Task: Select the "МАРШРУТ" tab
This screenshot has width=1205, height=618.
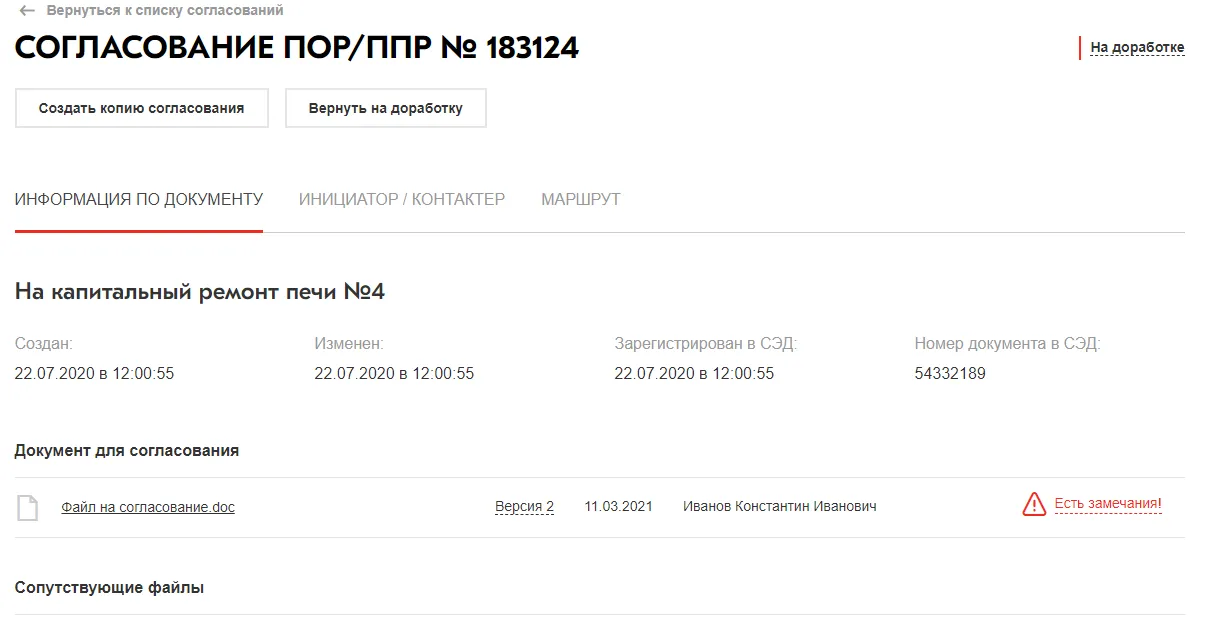Action: [x=581, y=199]
